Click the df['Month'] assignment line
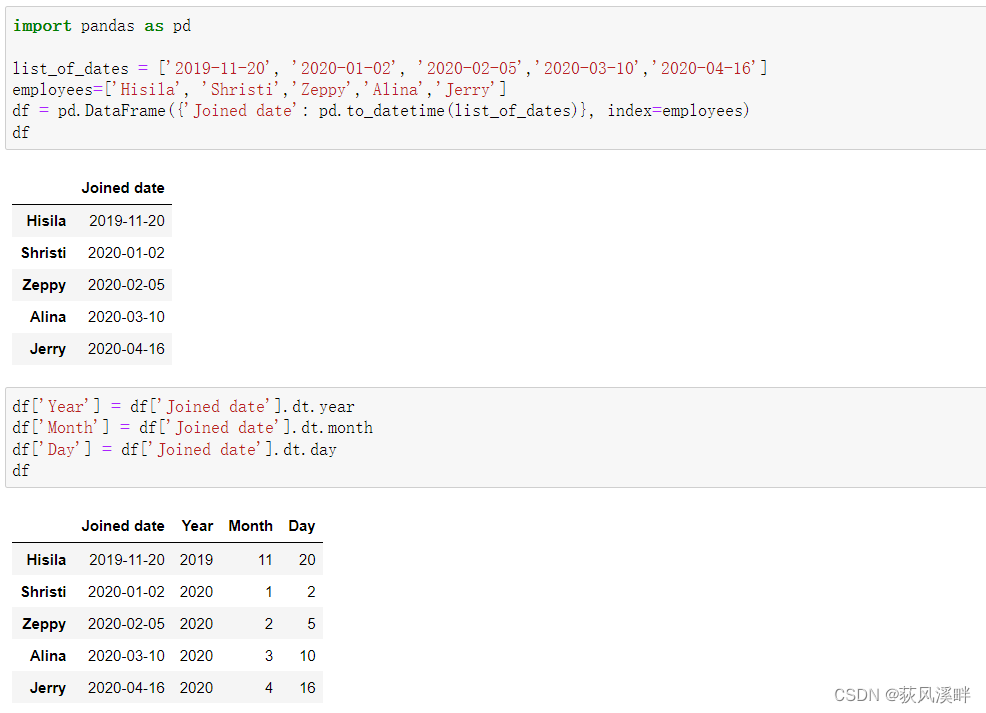986x713 pixels. [x=192, y=428]
